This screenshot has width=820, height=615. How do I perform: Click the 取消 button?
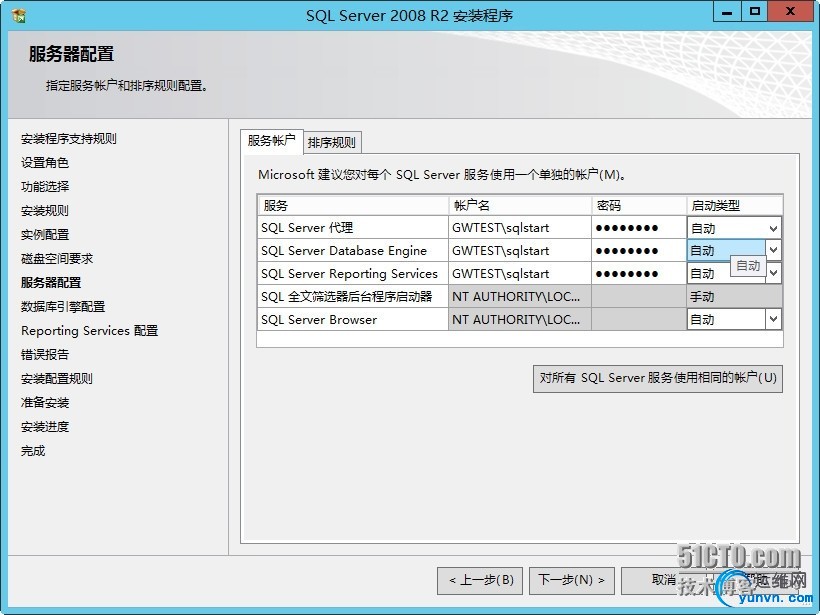coord(663,580)
